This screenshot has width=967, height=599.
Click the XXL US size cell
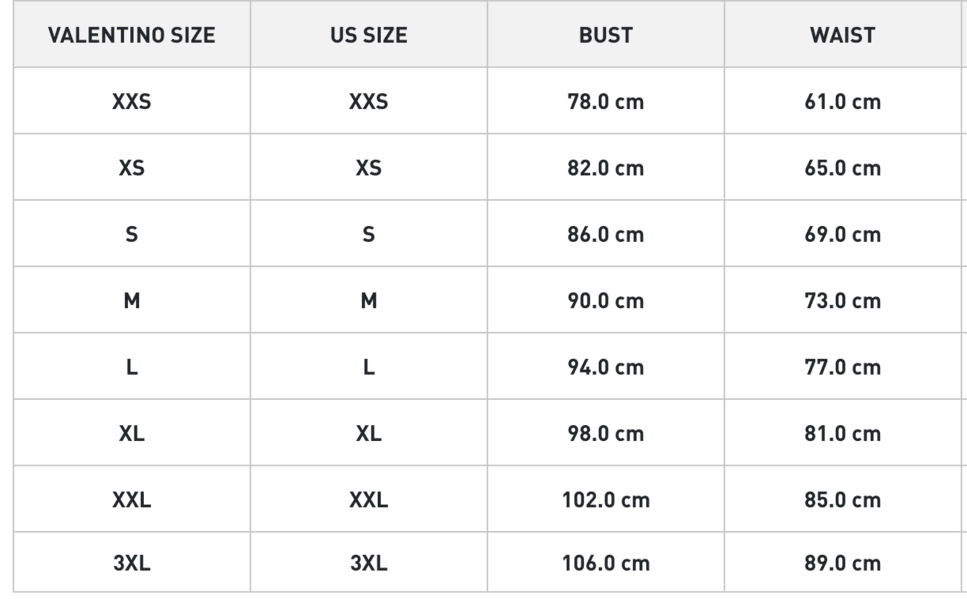pos(369,499)
